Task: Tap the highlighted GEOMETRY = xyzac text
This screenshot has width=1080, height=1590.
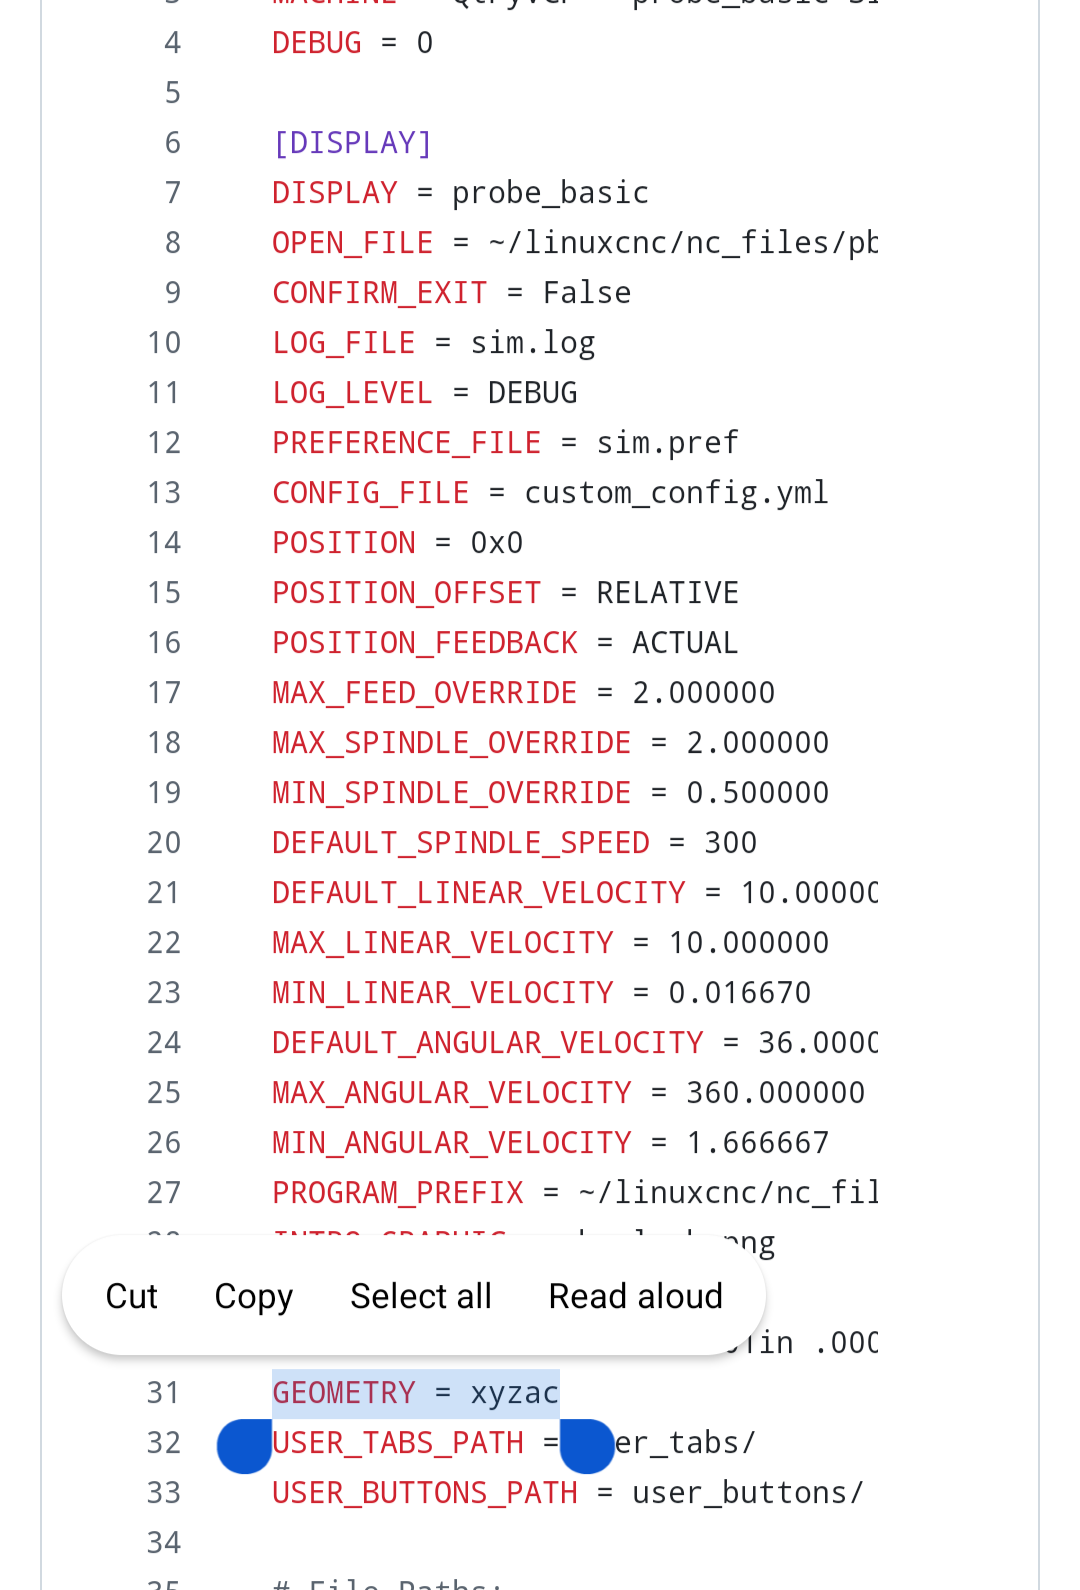Action: (415, 1393)
